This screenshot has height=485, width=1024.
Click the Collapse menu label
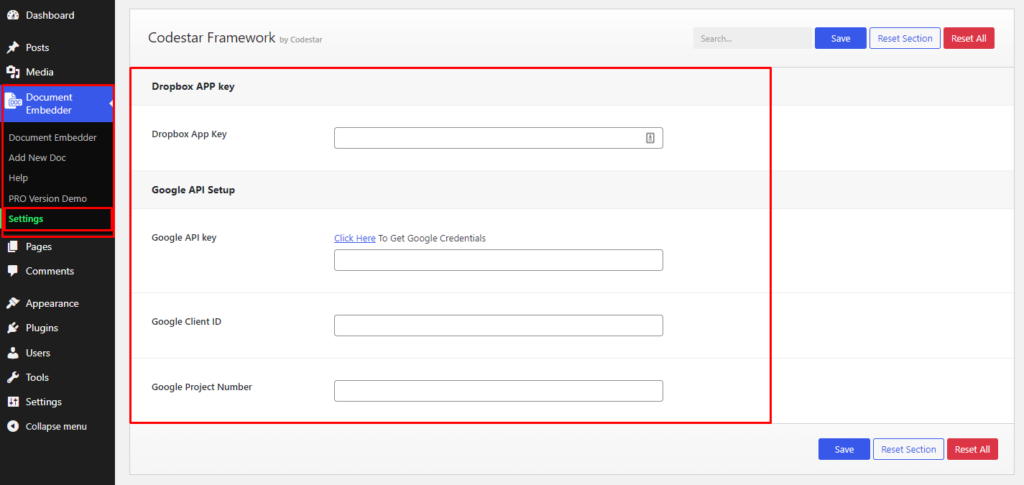tap(56, 426)
